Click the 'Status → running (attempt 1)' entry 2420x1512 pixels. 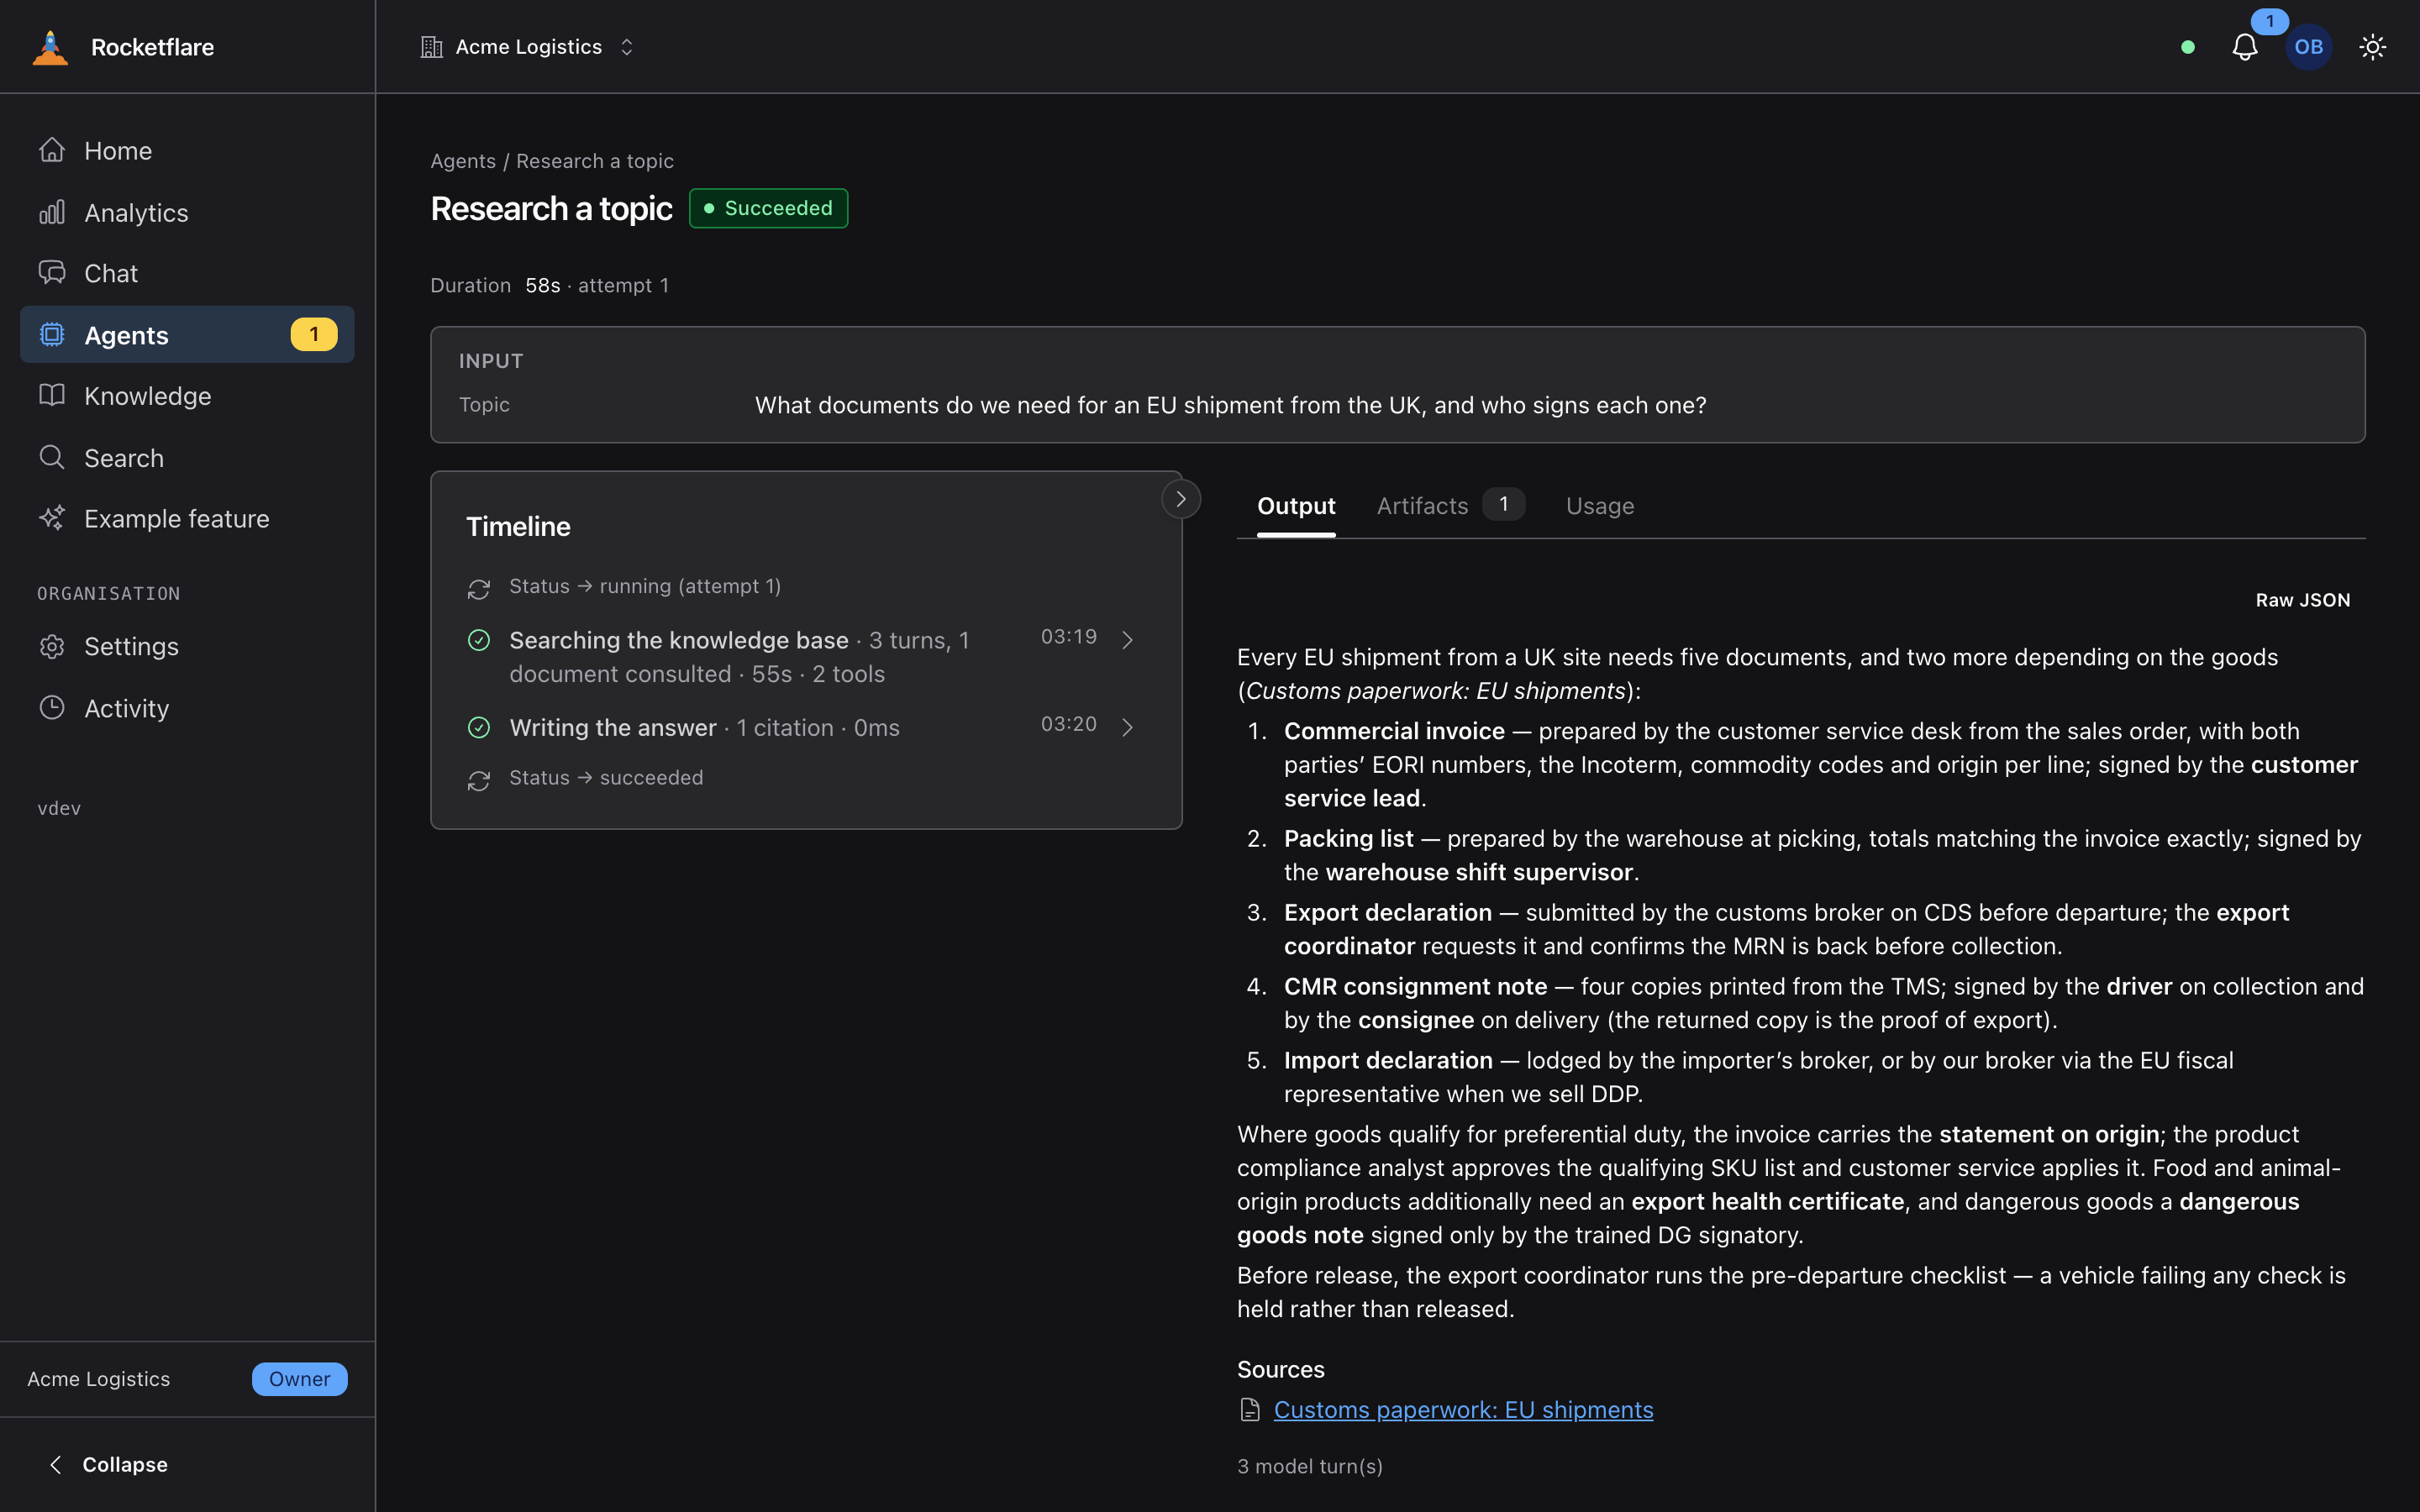(x=645, y=586)
